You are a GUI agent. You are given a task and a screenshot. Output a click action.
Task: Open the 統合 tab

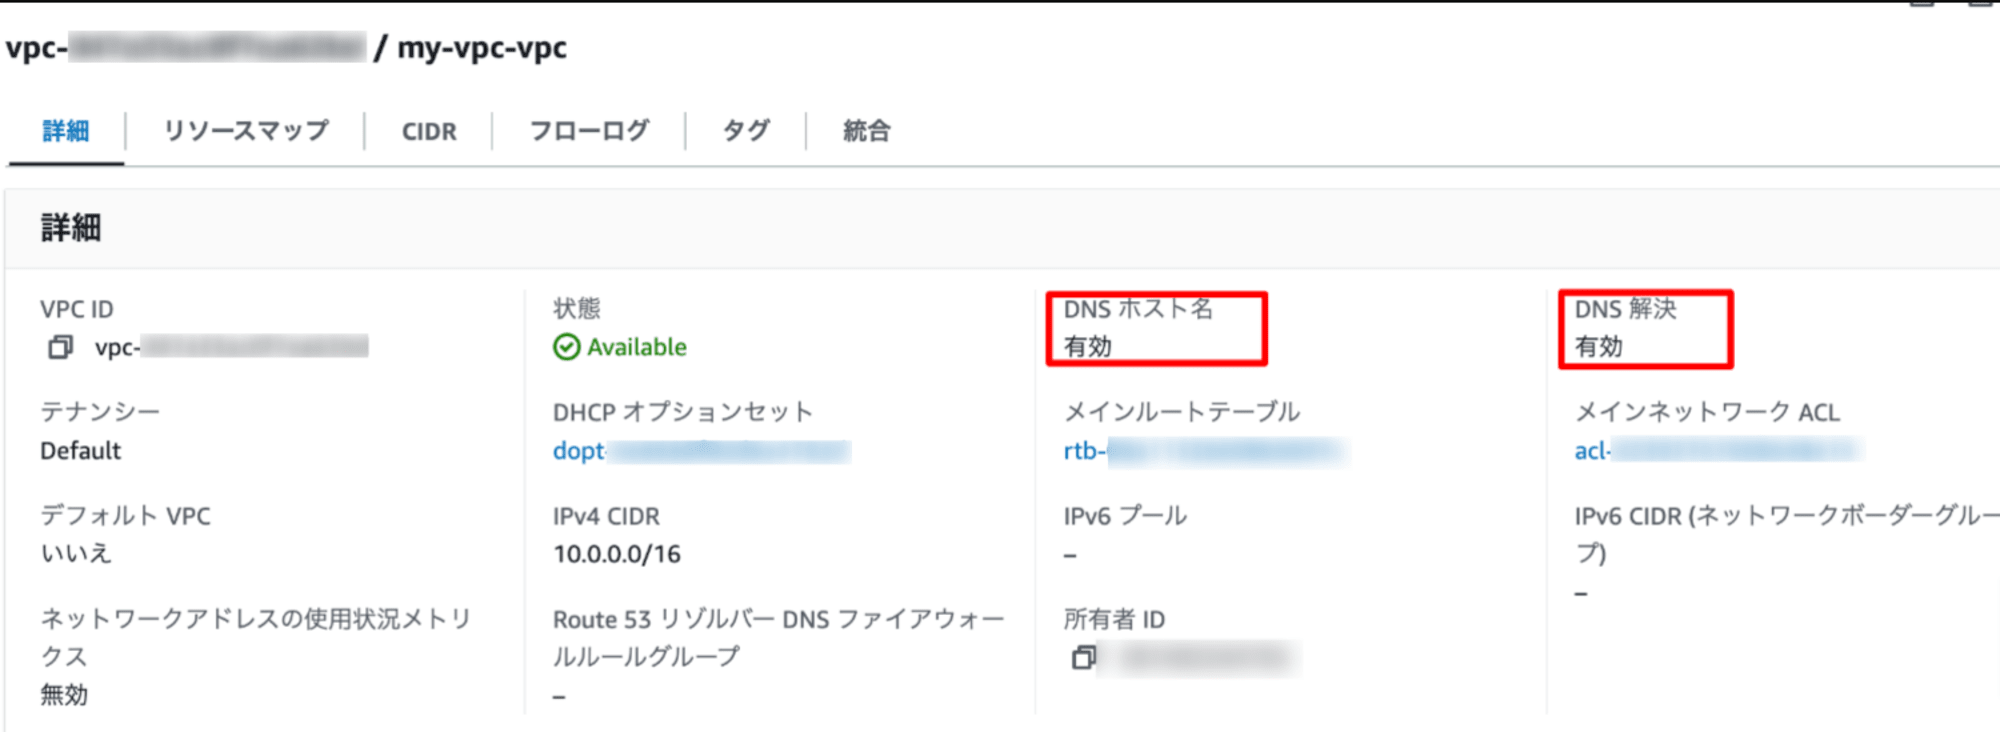coord(866,131)
